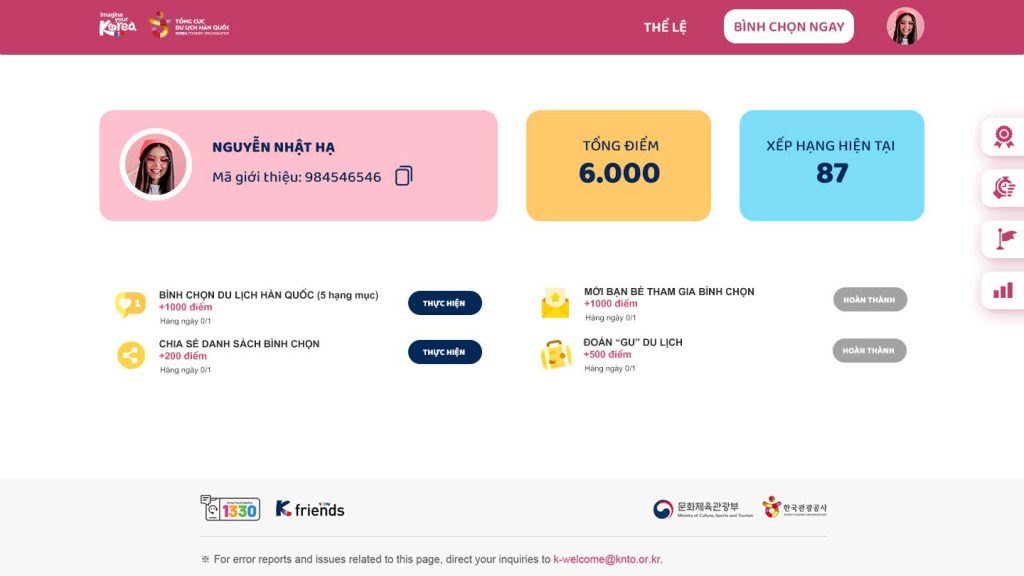The image size is (1024, 576).
Task: Click the travel suitcase quiz icon
Action: tap(556, 355)
